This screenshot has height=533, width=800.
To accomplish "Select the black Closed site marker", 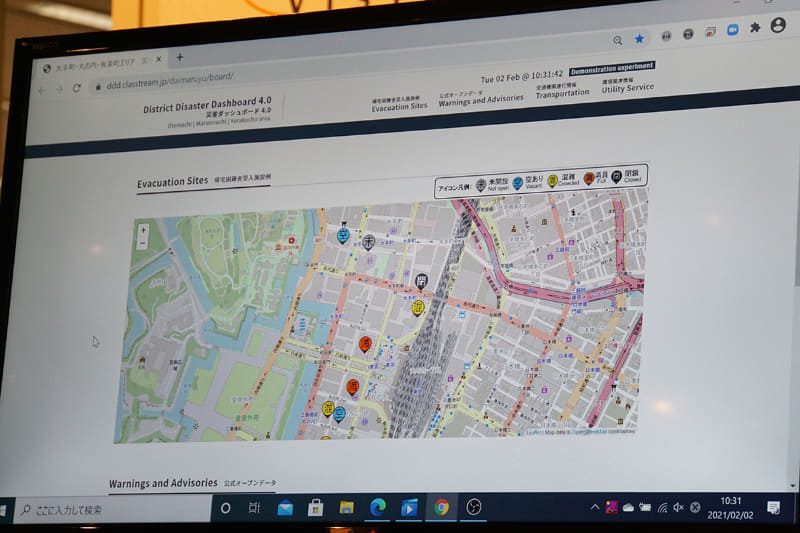I will [421, 281].
